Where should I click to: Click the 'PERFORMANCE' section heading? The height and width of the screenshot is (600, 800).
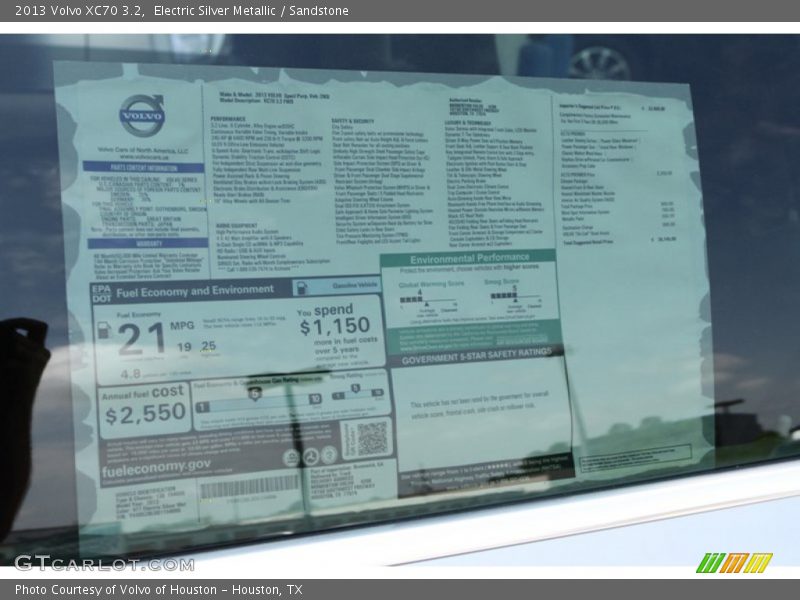(x=228, y=119)
